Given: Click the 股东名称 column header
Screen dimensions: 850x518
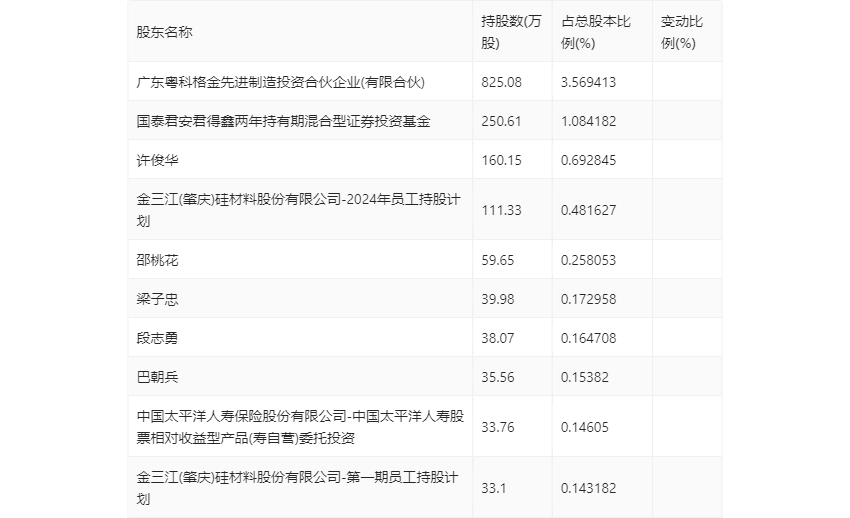Looking at the screenshot, I should (x=164, y=32).
